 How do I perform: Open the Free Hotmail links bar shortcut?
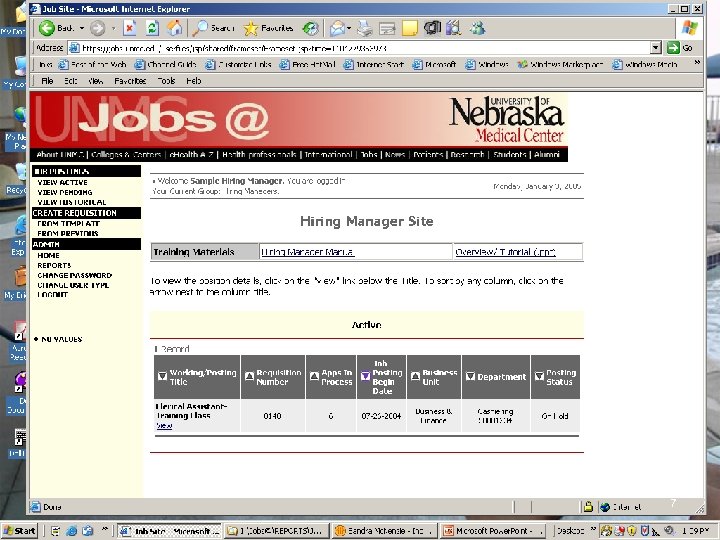tap(308, 65)
